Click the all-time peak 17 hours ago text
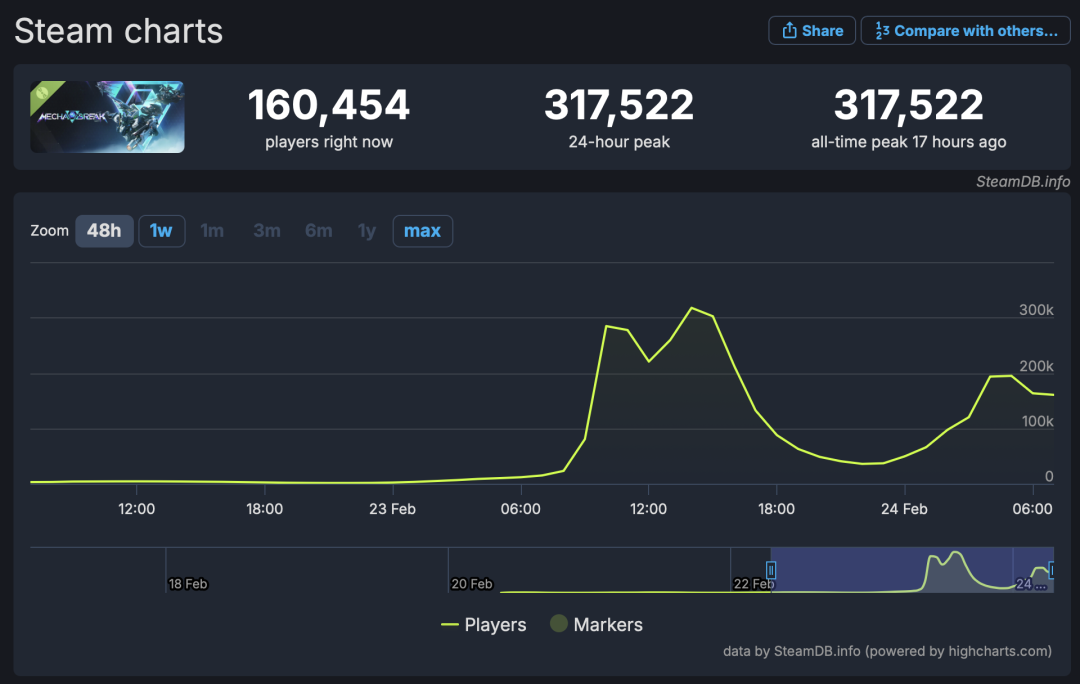Screen dimensions: 1080x684 [x=908, y=142]
